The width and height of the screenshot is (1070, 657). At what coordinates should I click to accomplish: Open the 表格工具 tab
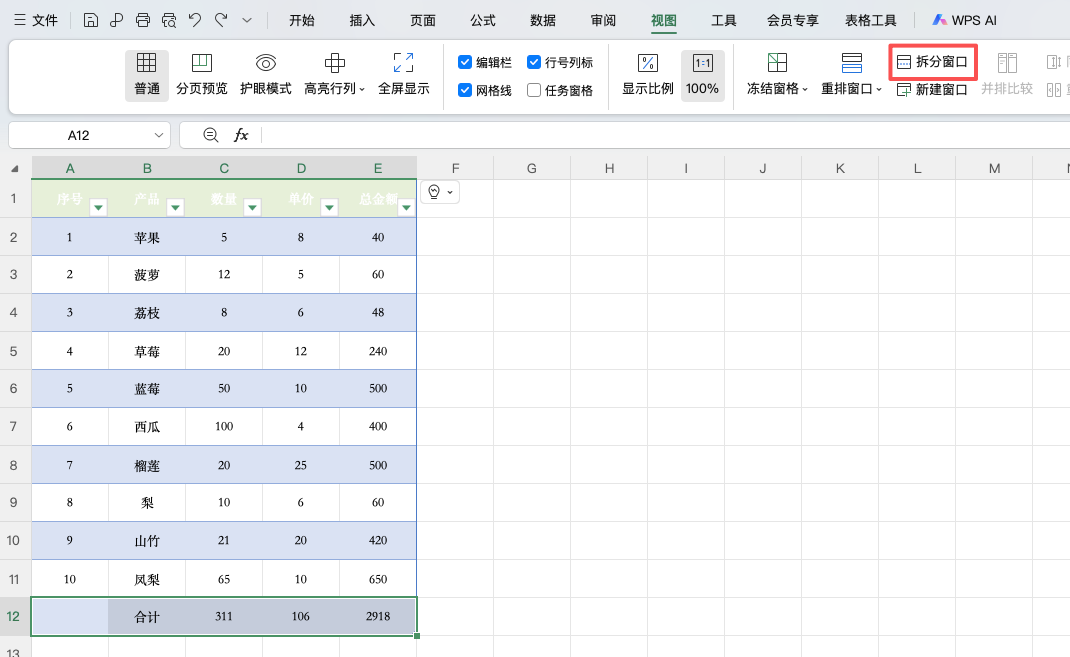point(871,20)
